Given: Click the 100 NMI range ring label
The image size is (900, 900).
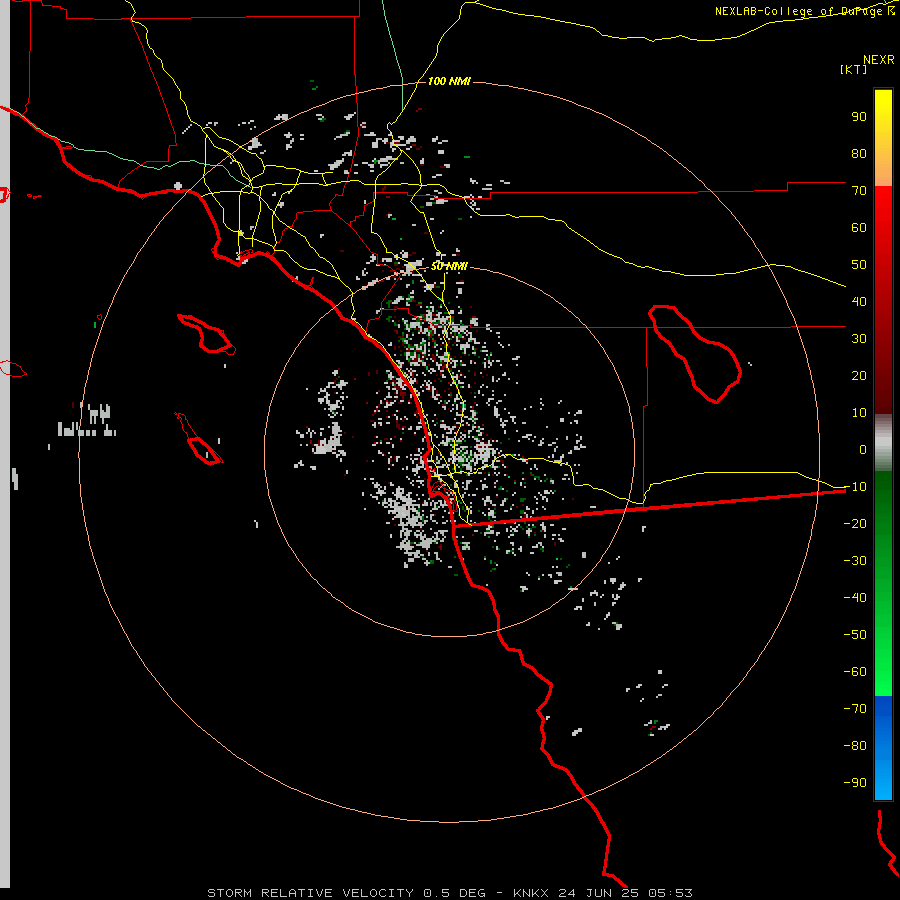Looking at the screenshot, I should point(449,82).
